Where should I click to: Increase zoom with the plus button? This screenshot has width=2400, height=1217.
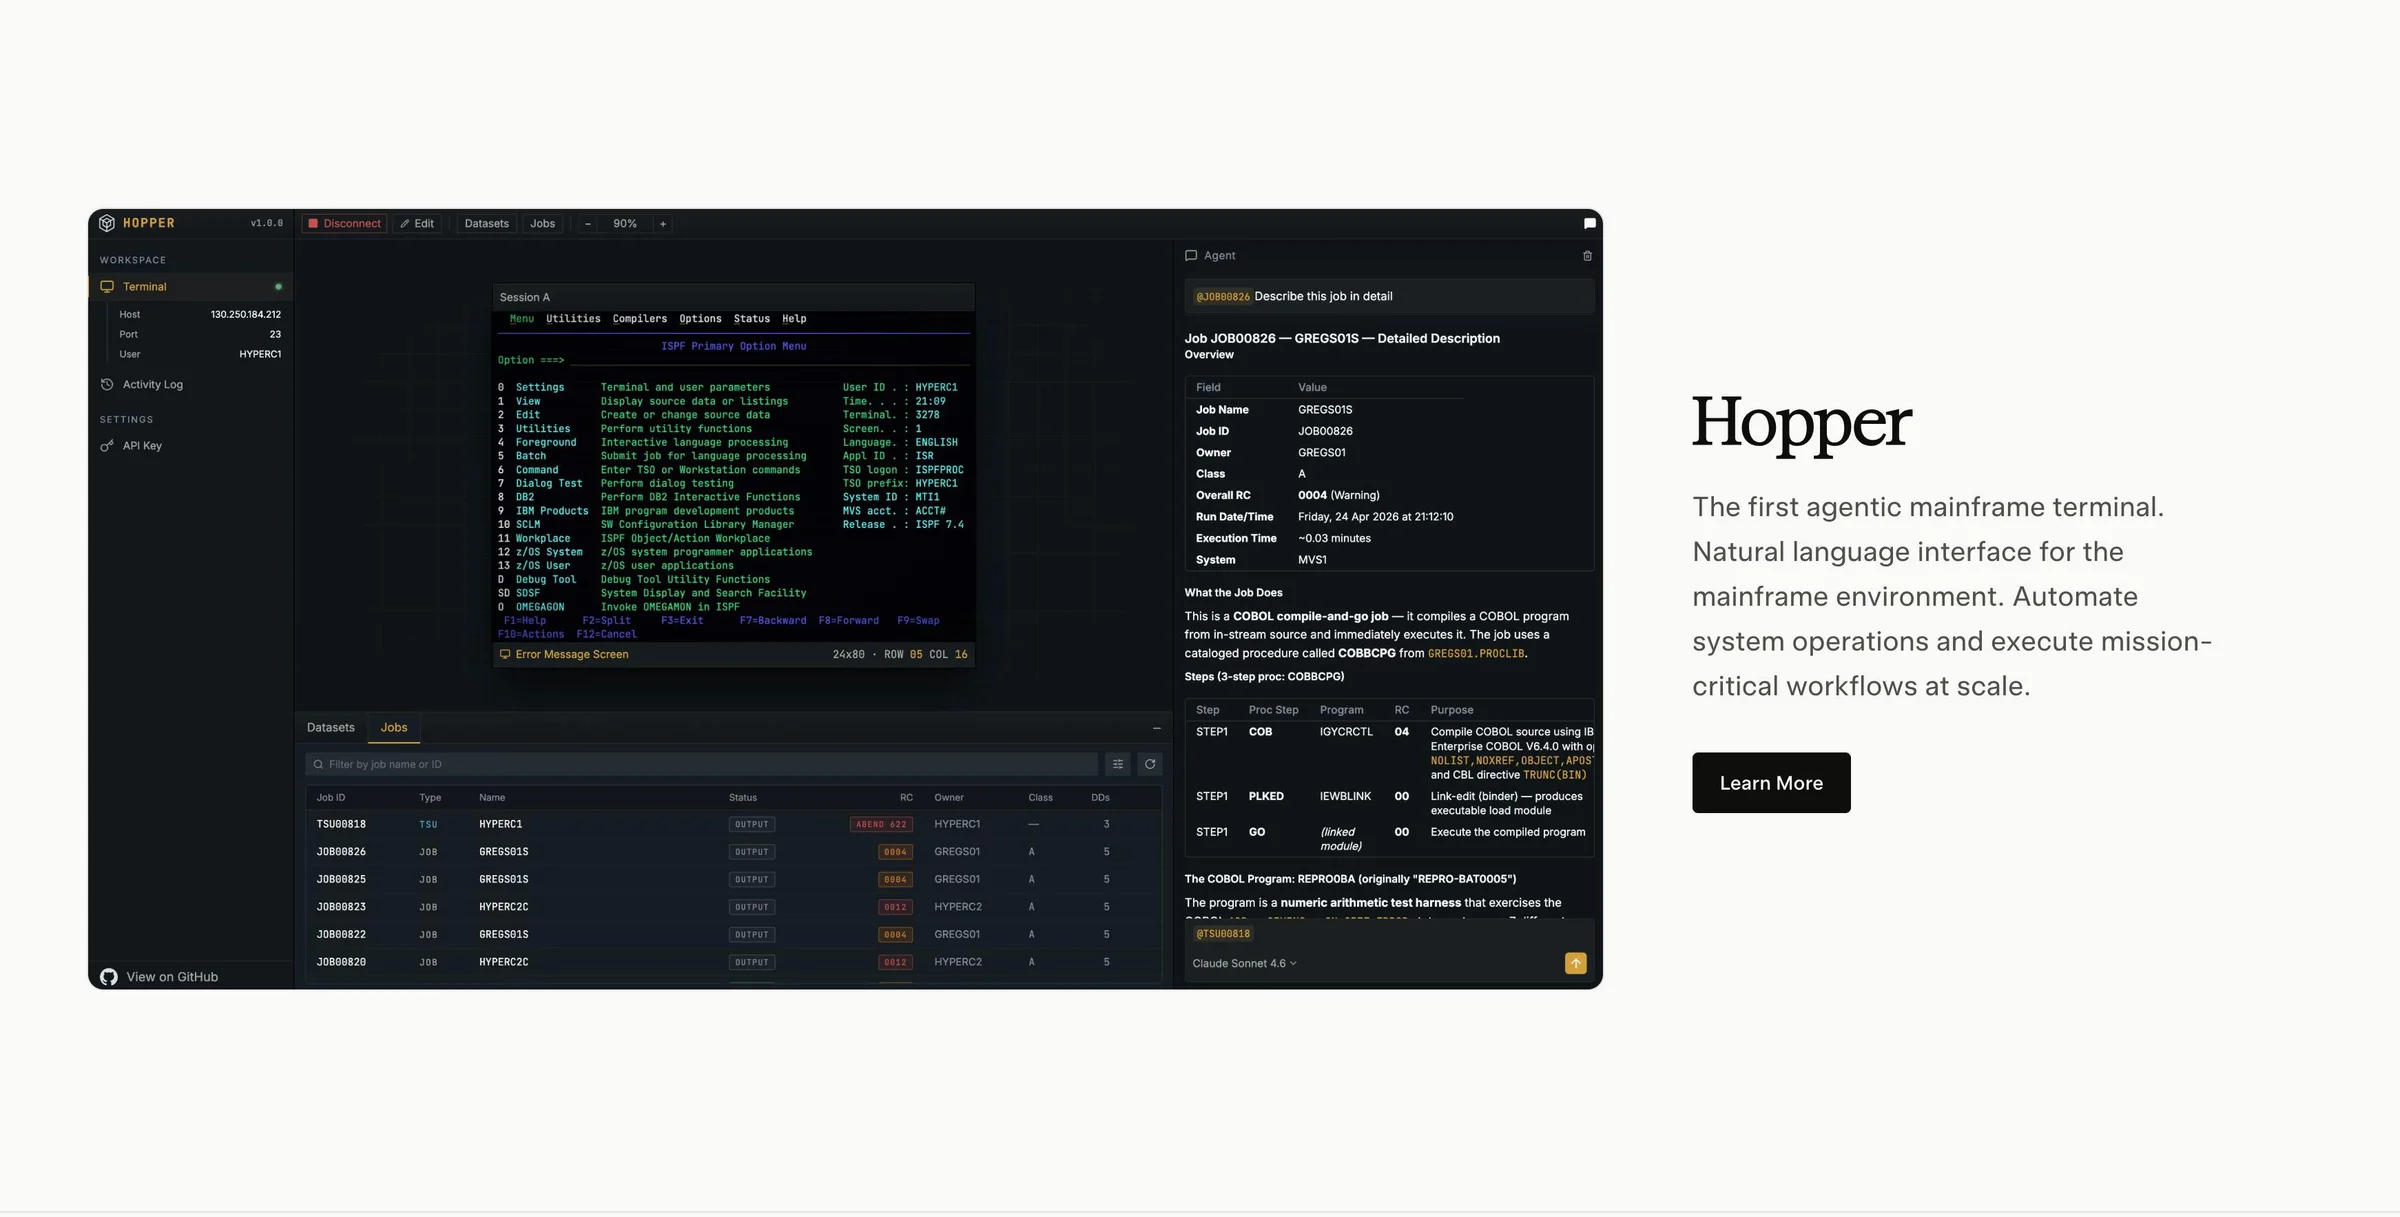pyautogui.click(x=663, y=224)
